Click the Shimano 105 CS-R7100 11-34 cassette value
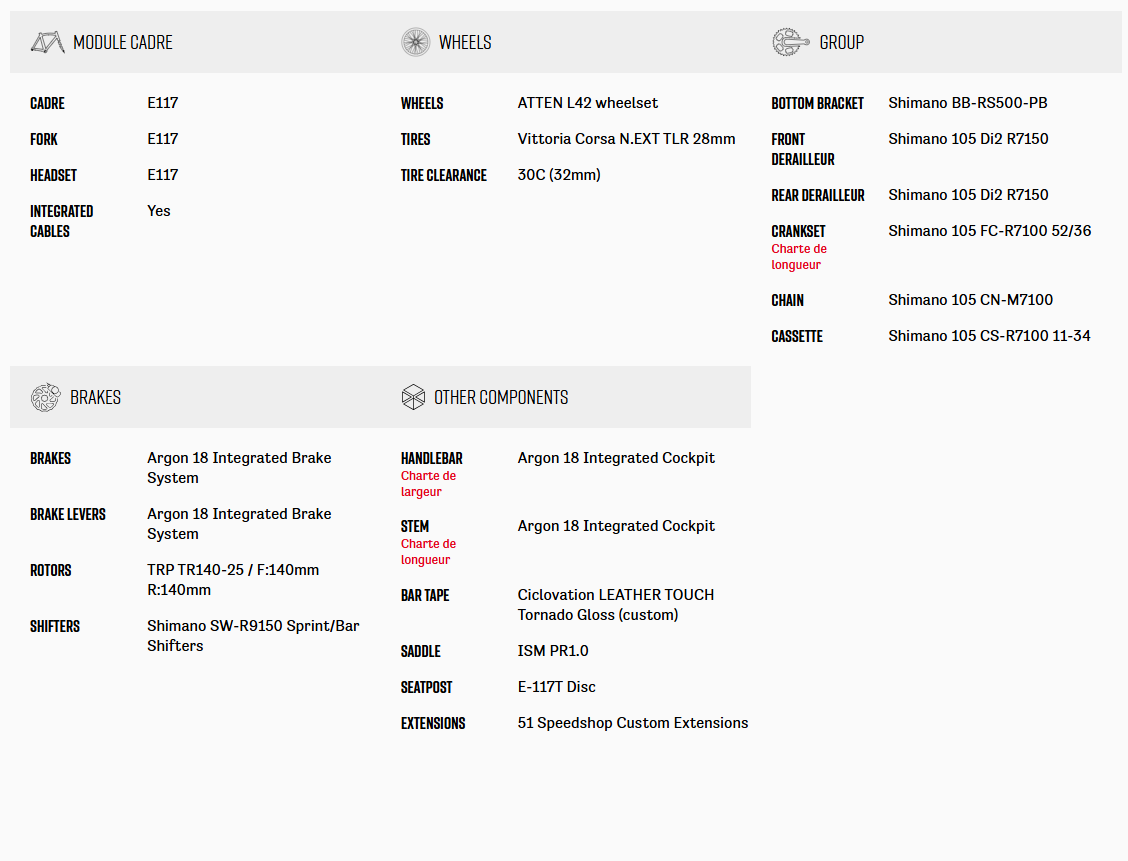 pyautogui.click(x=989, y=336)
